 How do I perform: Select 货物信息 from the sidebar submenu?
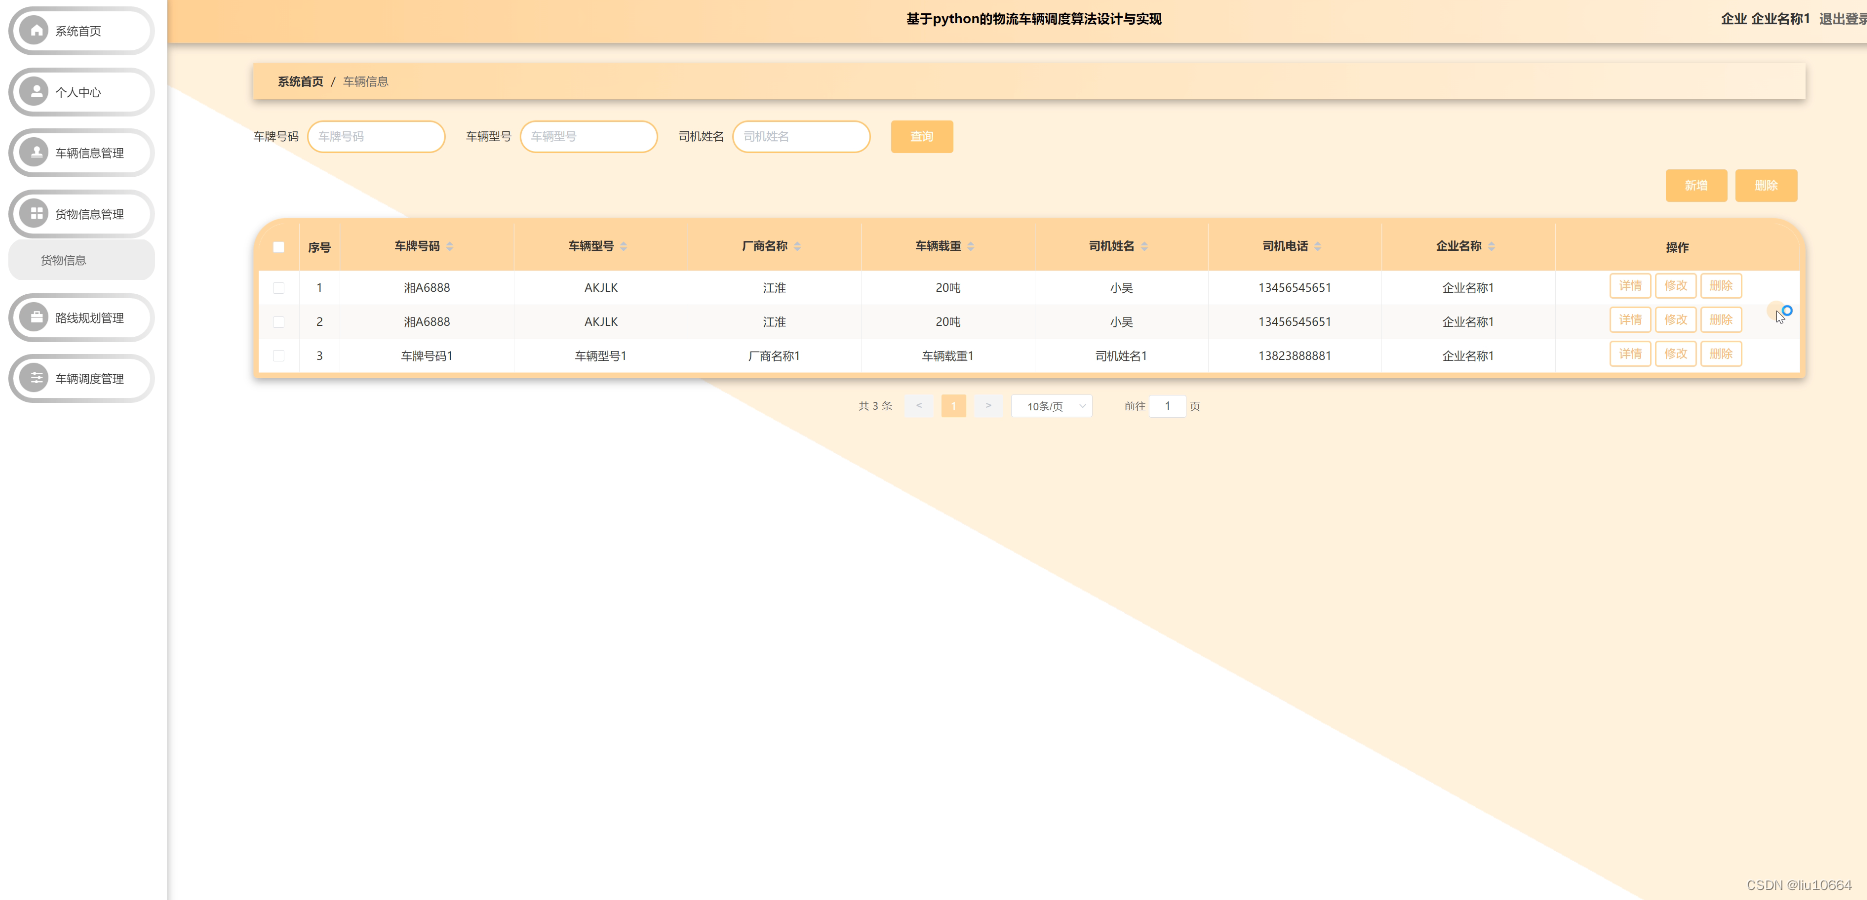click(63, 259)
